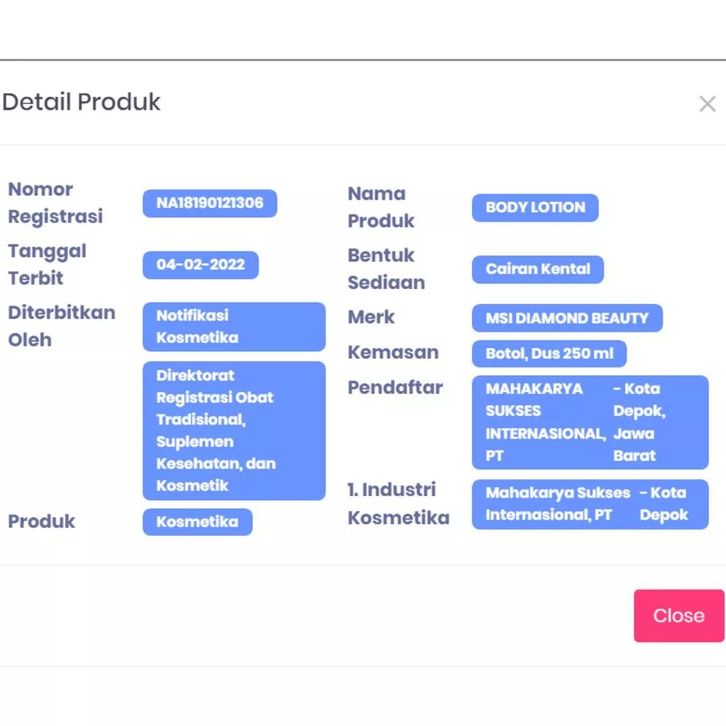726x726 pixels.
Task: Click the Nomor Registrasi label
Action: (x=55, y=202)
